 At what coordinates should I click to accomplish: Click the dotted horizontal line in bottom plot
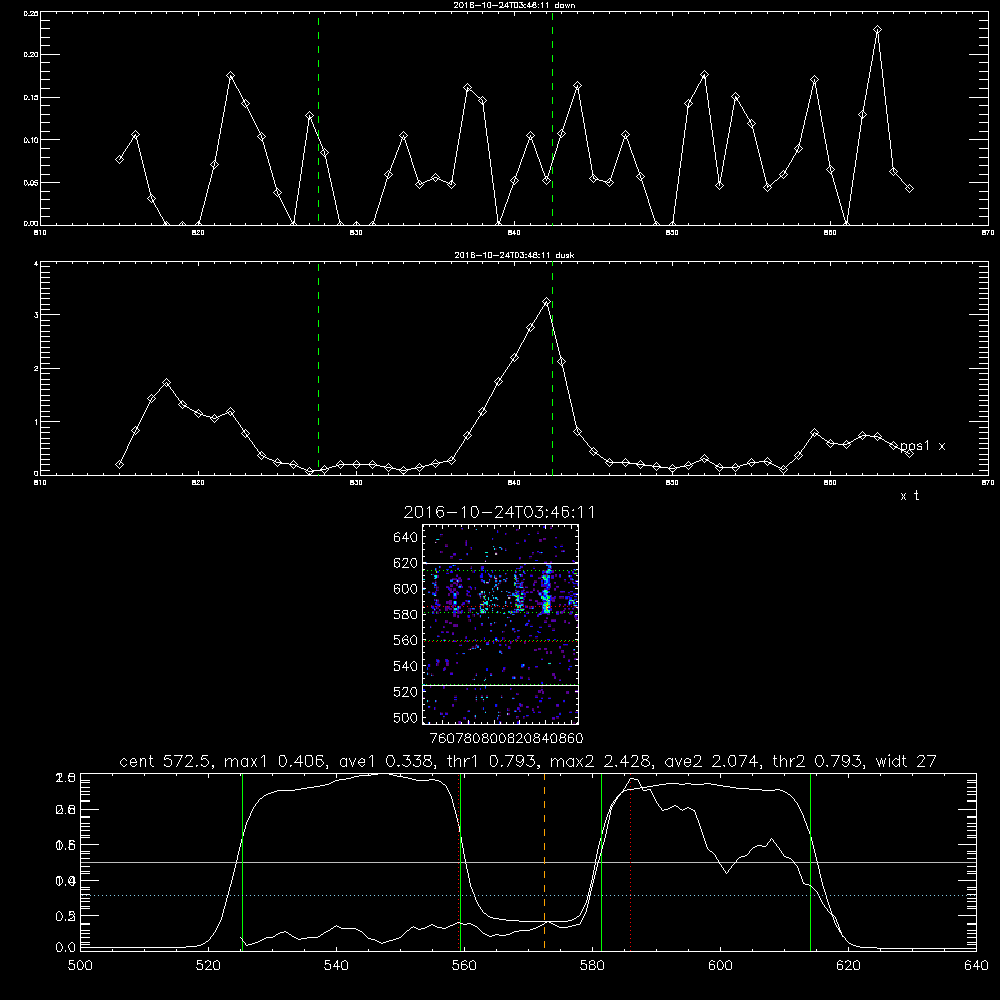(528, 895)
